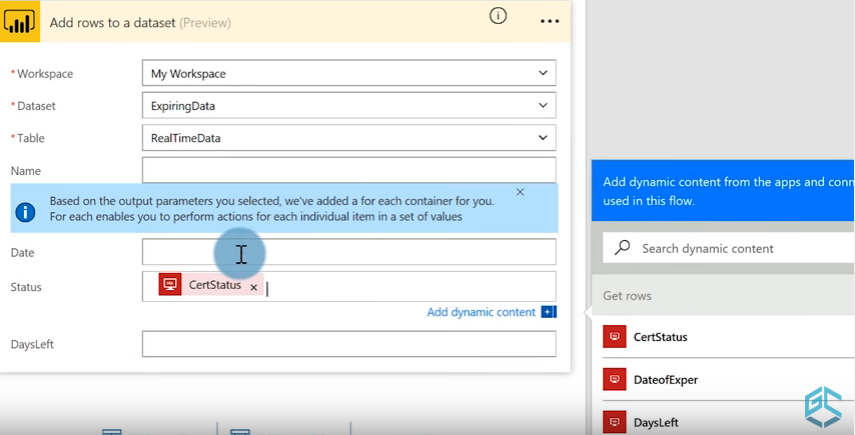Click the blue info icon in the notice banner

(26, 212)
